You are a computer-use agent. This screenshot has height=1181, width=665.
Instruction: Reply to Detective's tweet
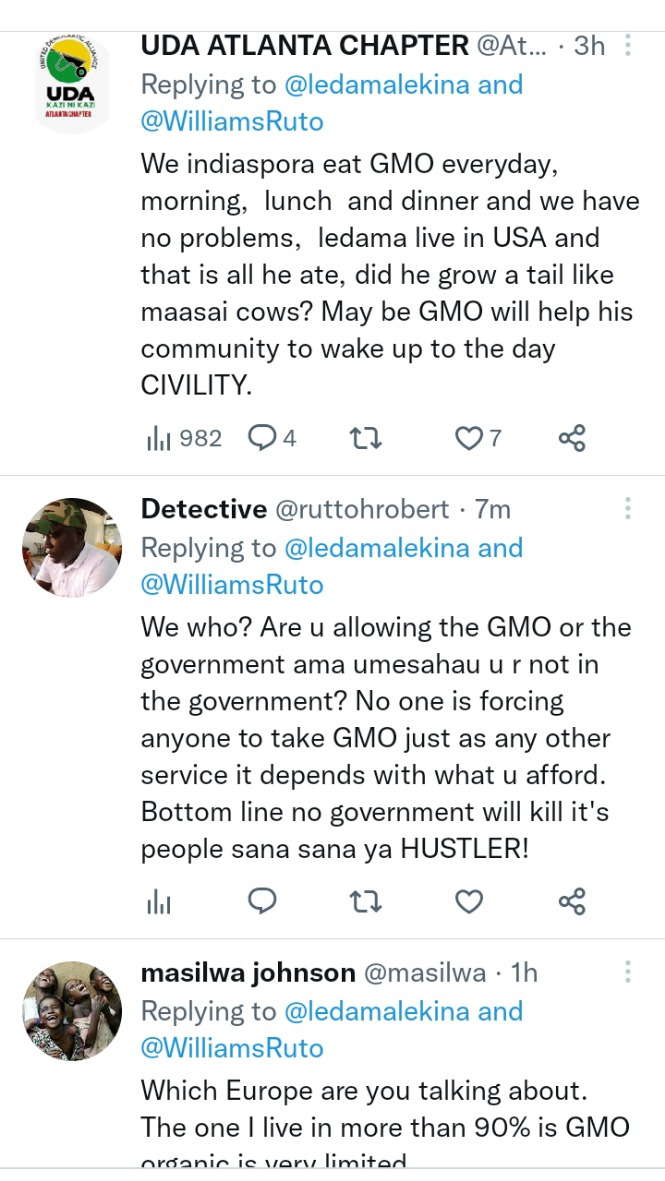[x=262, y=902]
